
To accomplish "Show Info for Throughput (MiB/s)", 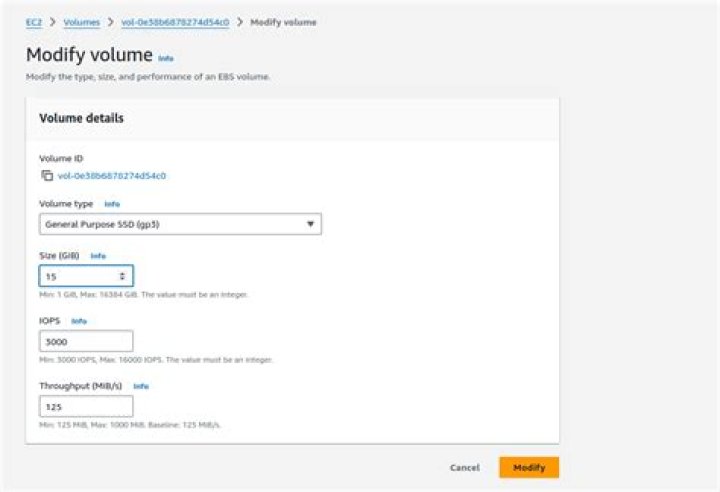I will [141, 386].
